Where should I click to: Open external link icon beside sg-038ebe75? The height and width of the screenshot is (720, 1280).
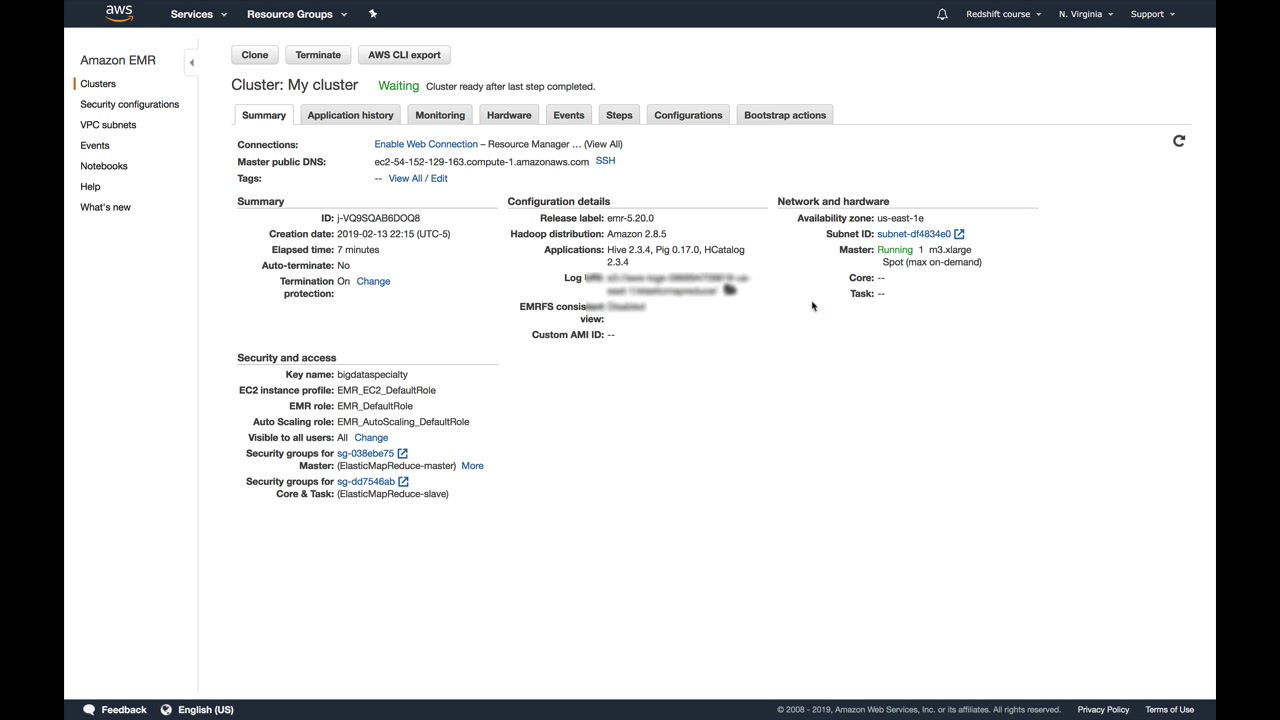tap(403, 454)
